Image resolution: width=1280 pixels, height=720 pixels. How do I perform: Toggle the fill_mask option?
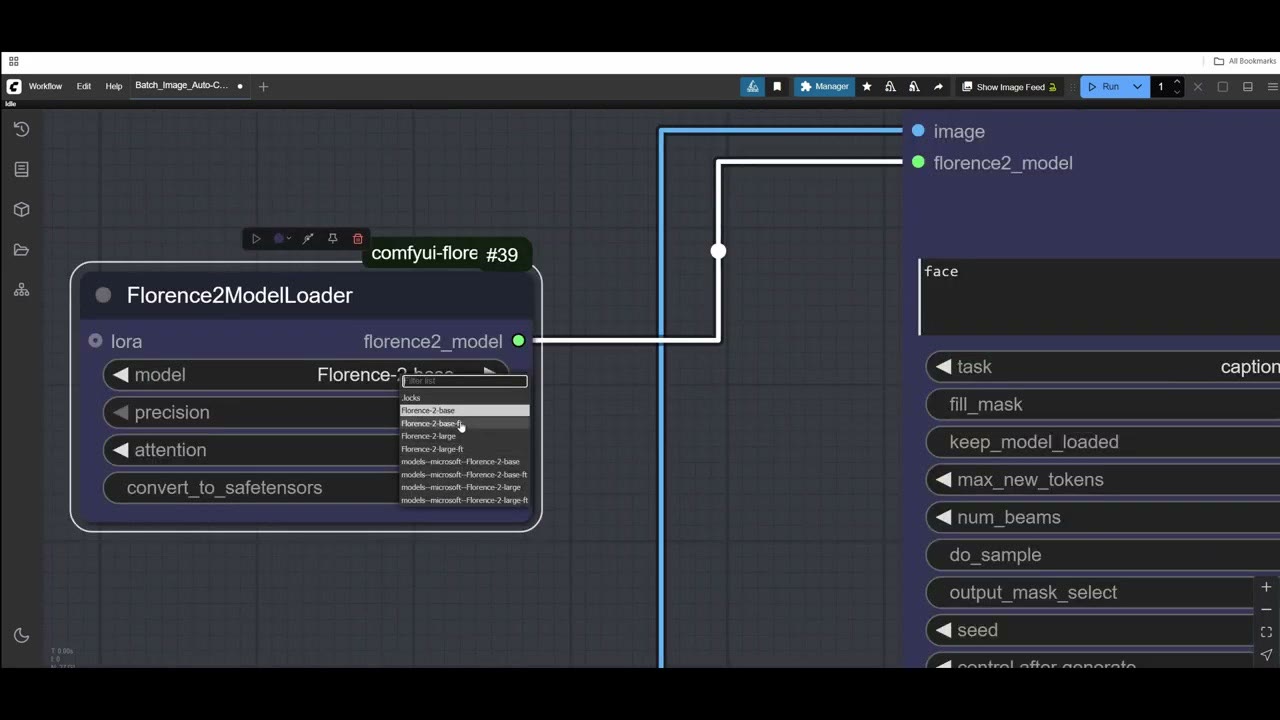tap(1103, 405)
